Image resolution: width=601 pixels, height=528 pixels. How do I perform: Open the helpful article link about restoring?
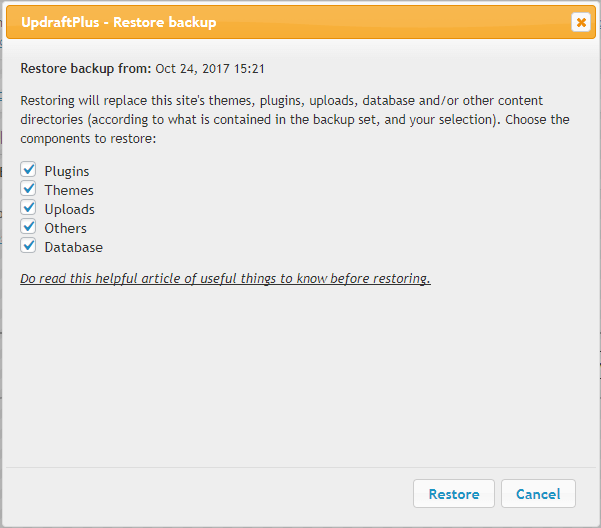pos(225,278)
